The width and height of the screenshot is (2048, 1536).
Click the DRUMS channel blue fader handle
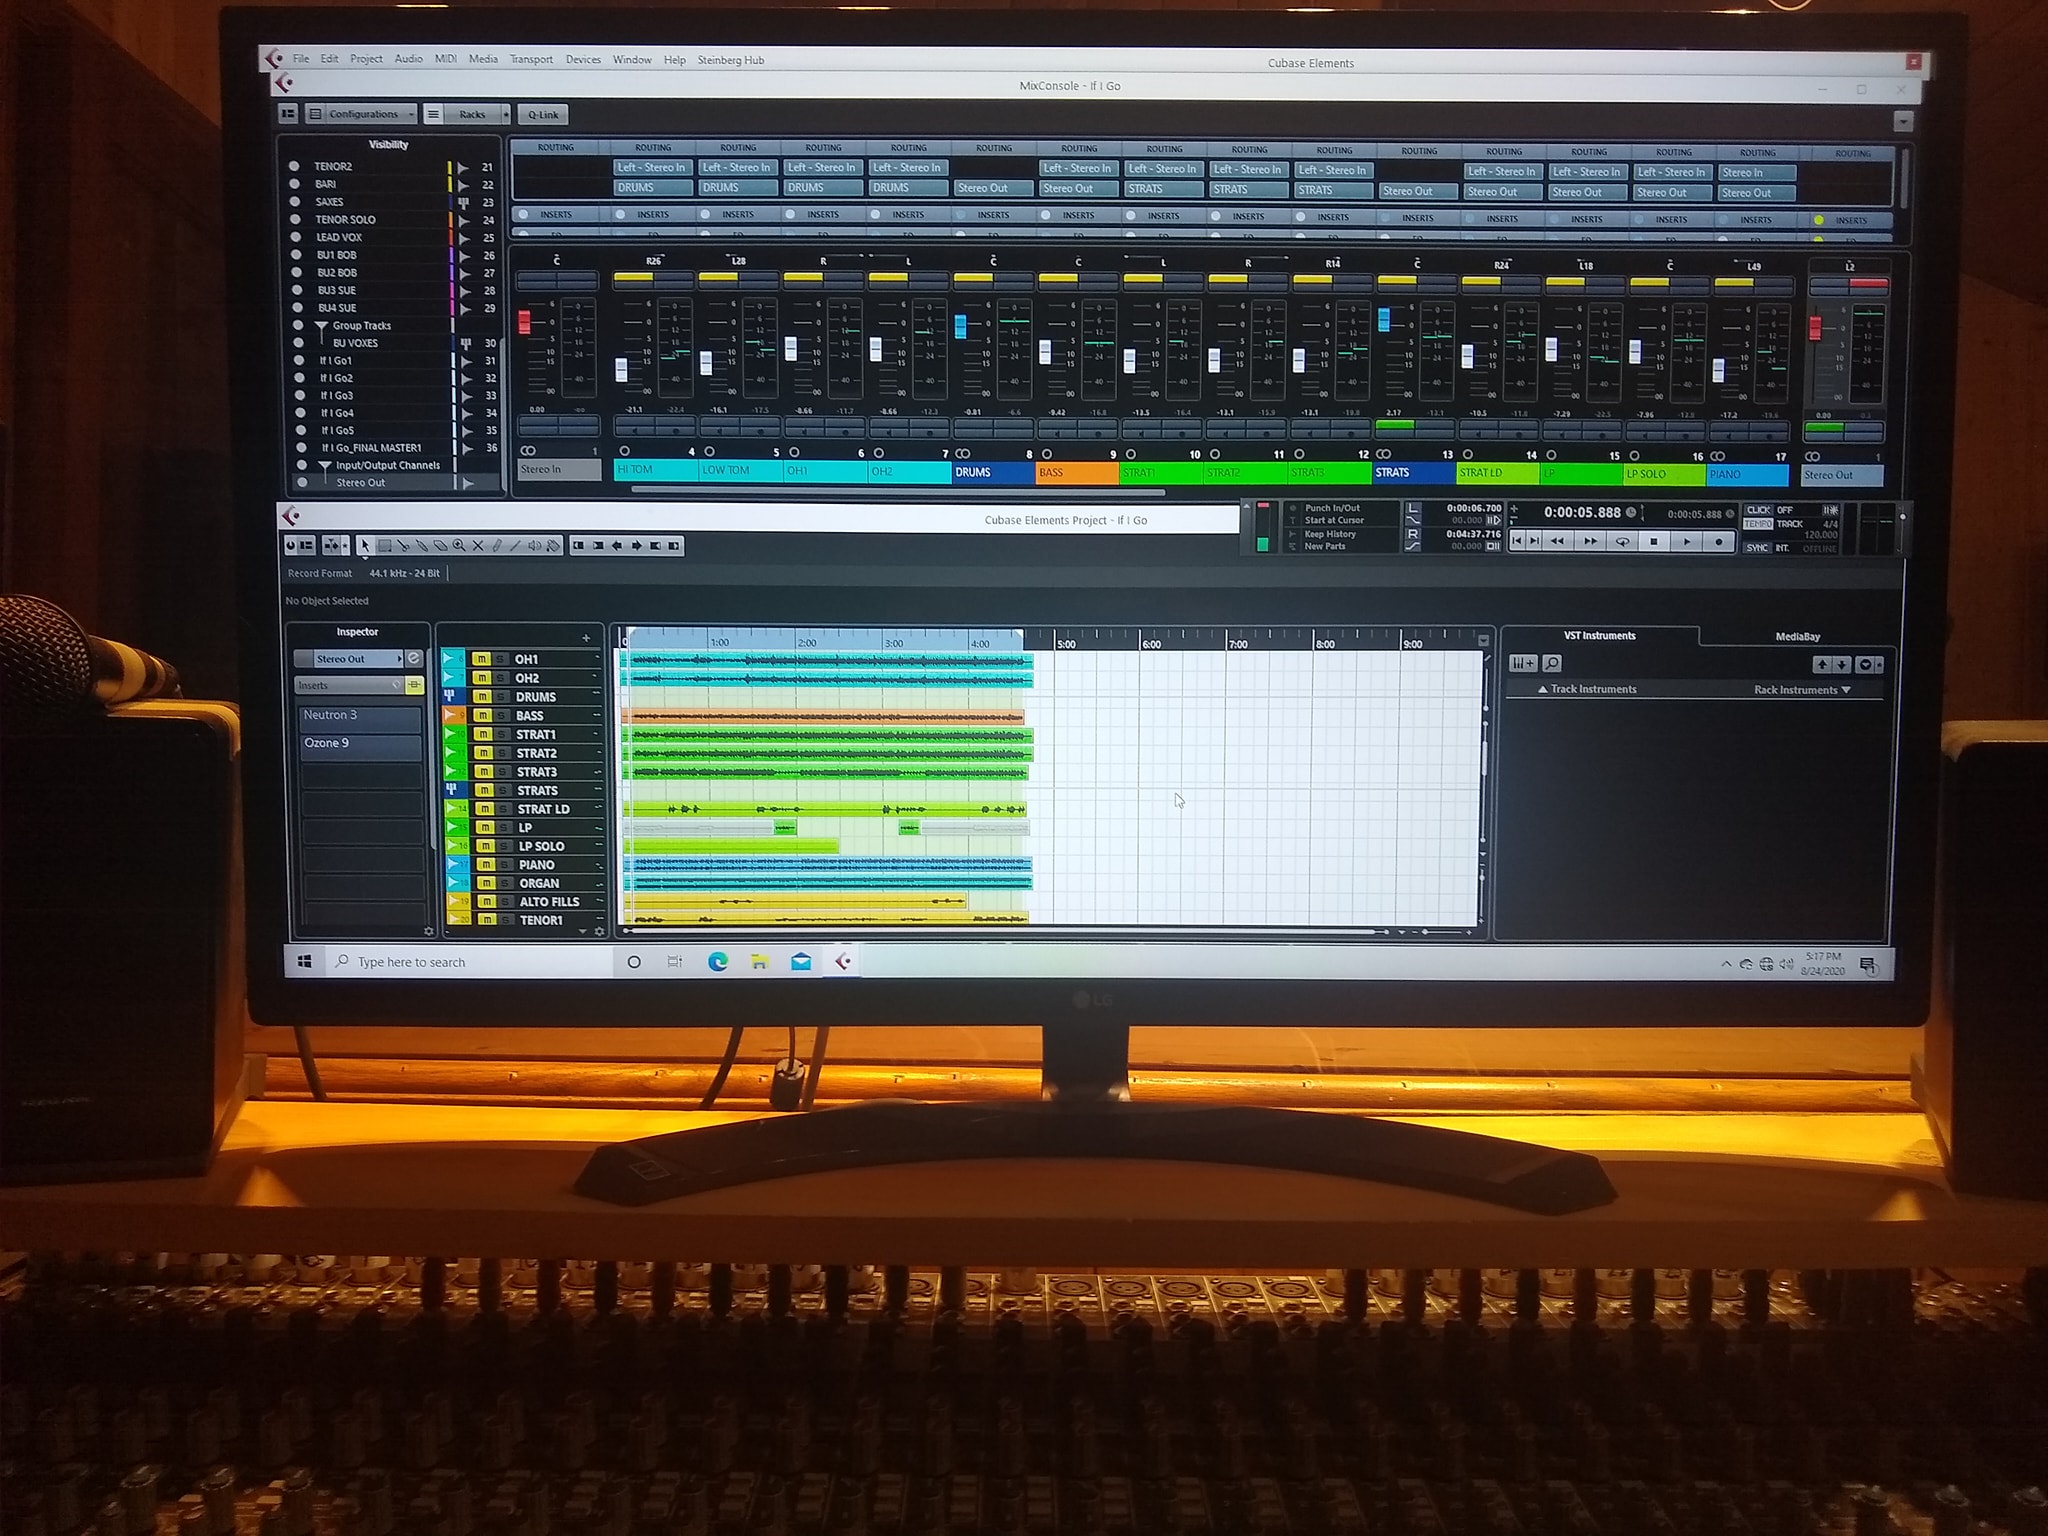961,327
